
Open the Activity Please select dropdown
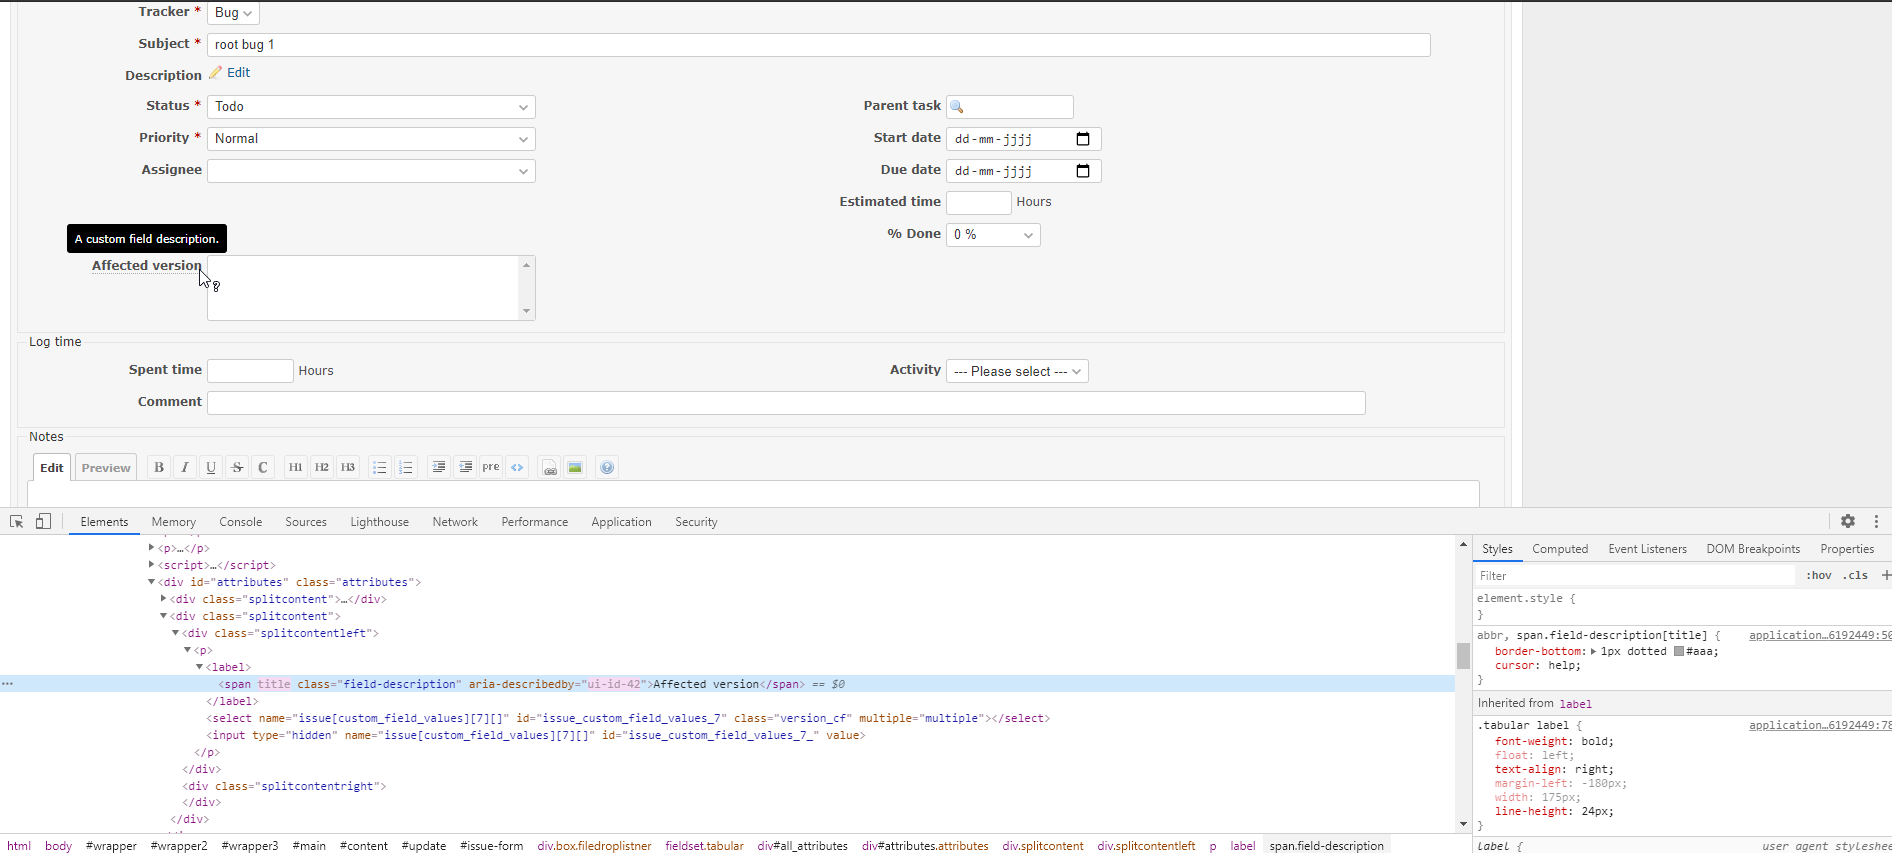1017,371
